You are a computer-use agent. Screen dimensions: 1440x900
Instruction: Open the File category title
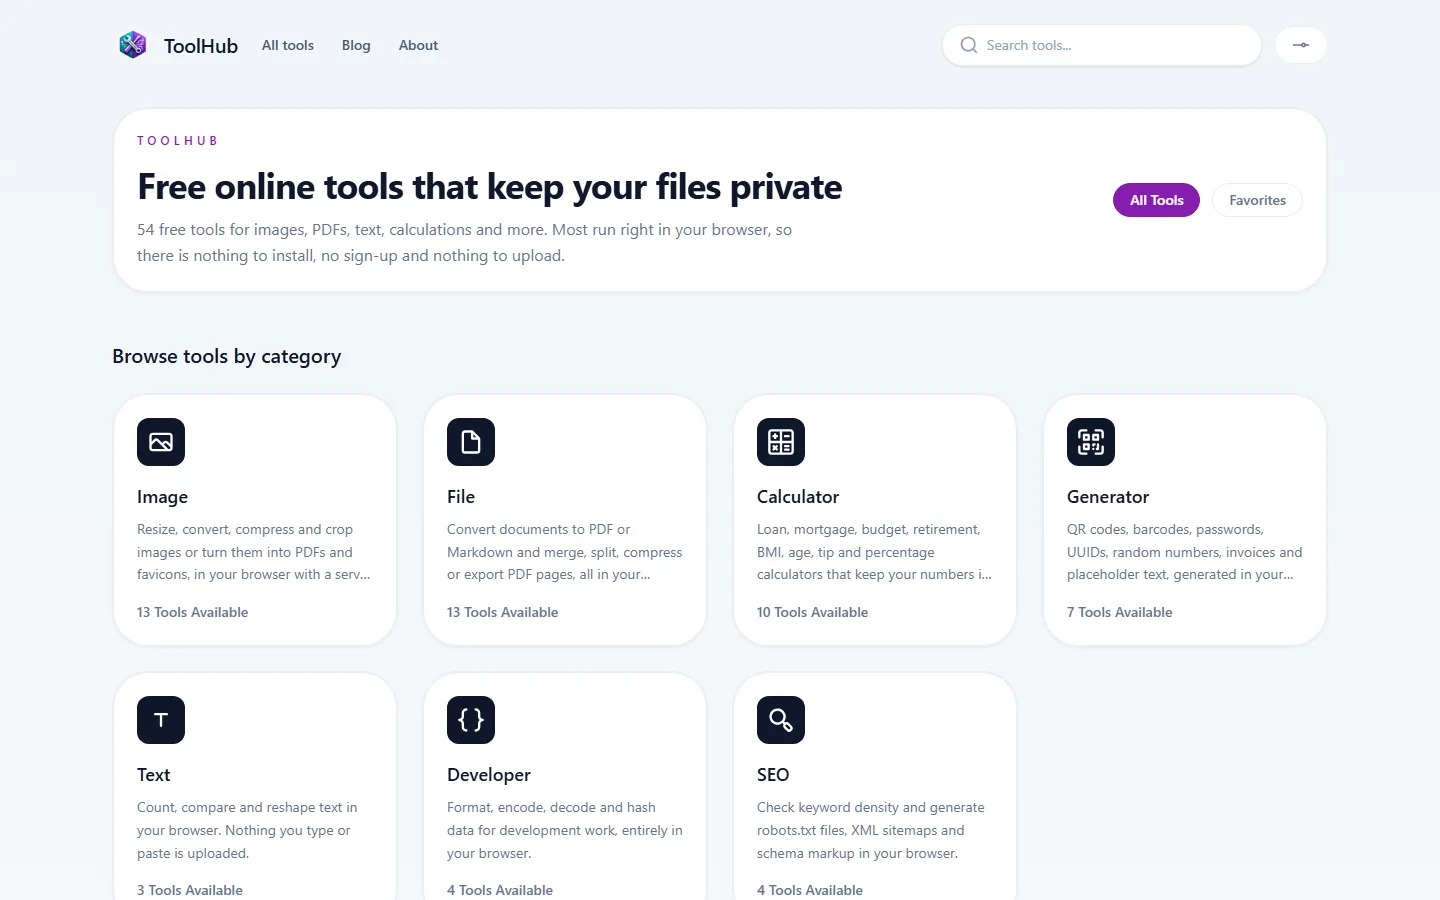pyautogui.click(x=461, y=497)
